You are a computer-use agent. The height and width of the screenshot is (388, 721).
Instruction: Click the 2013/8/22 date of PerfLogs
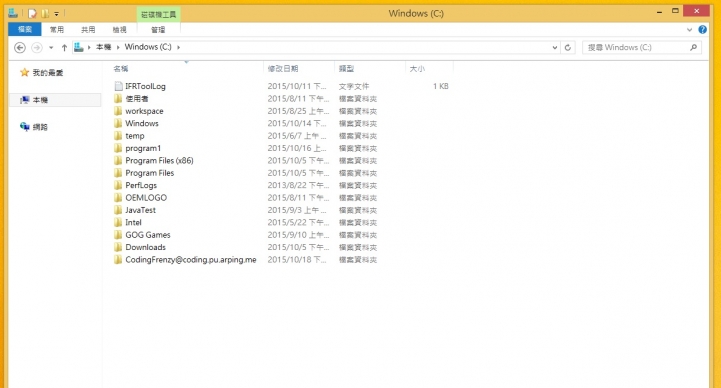[x=298, y=185]
